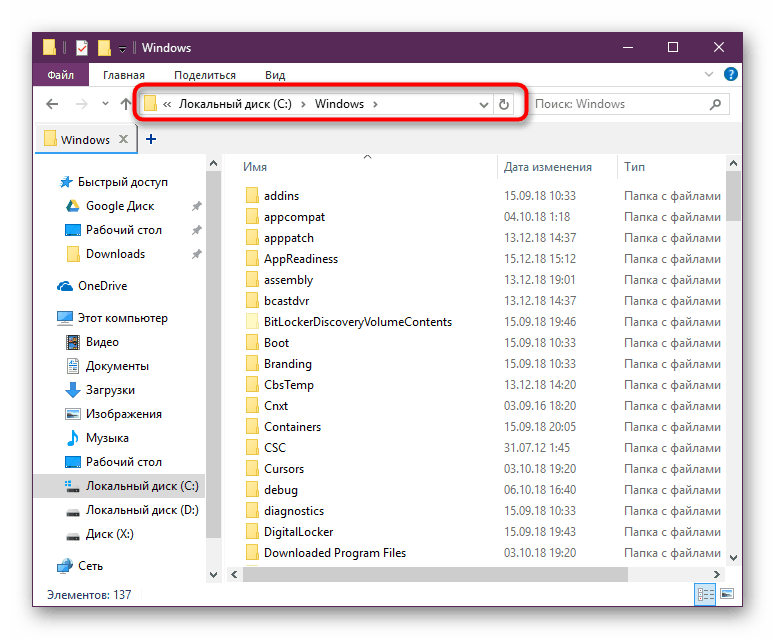775x639 pixels.
Task: Click the New folder icon in quick access toolbar
Action: [x=104, y=48]
